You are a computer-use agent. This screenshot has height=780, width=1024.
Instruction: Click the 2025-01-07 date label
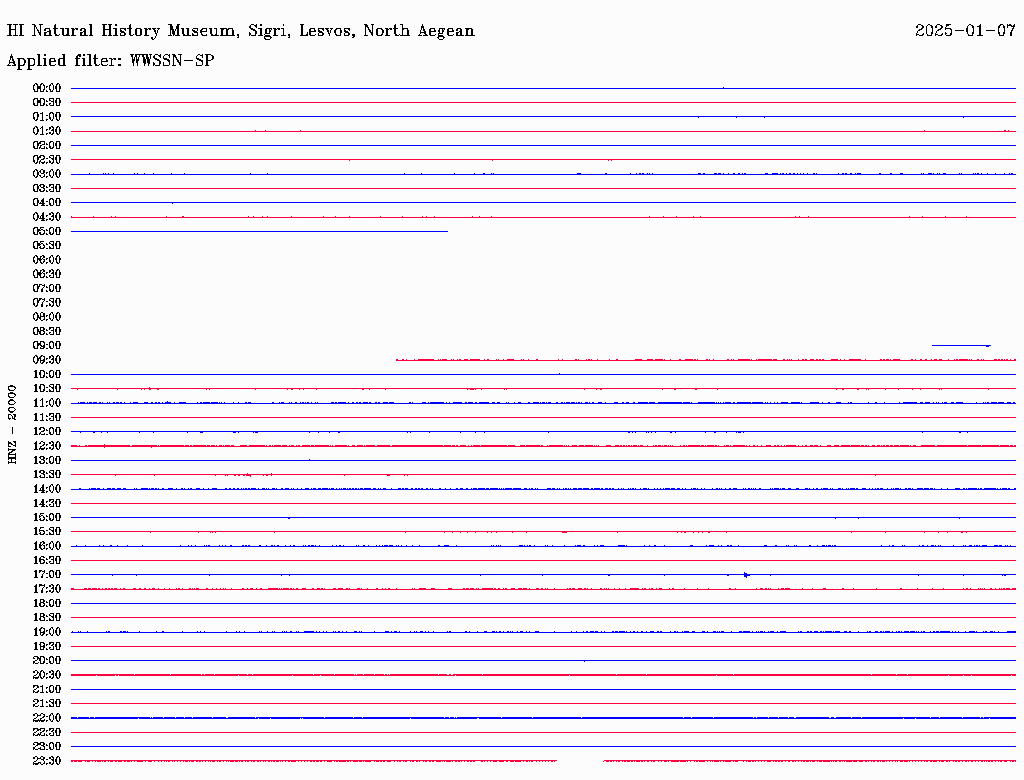[965, 31]
